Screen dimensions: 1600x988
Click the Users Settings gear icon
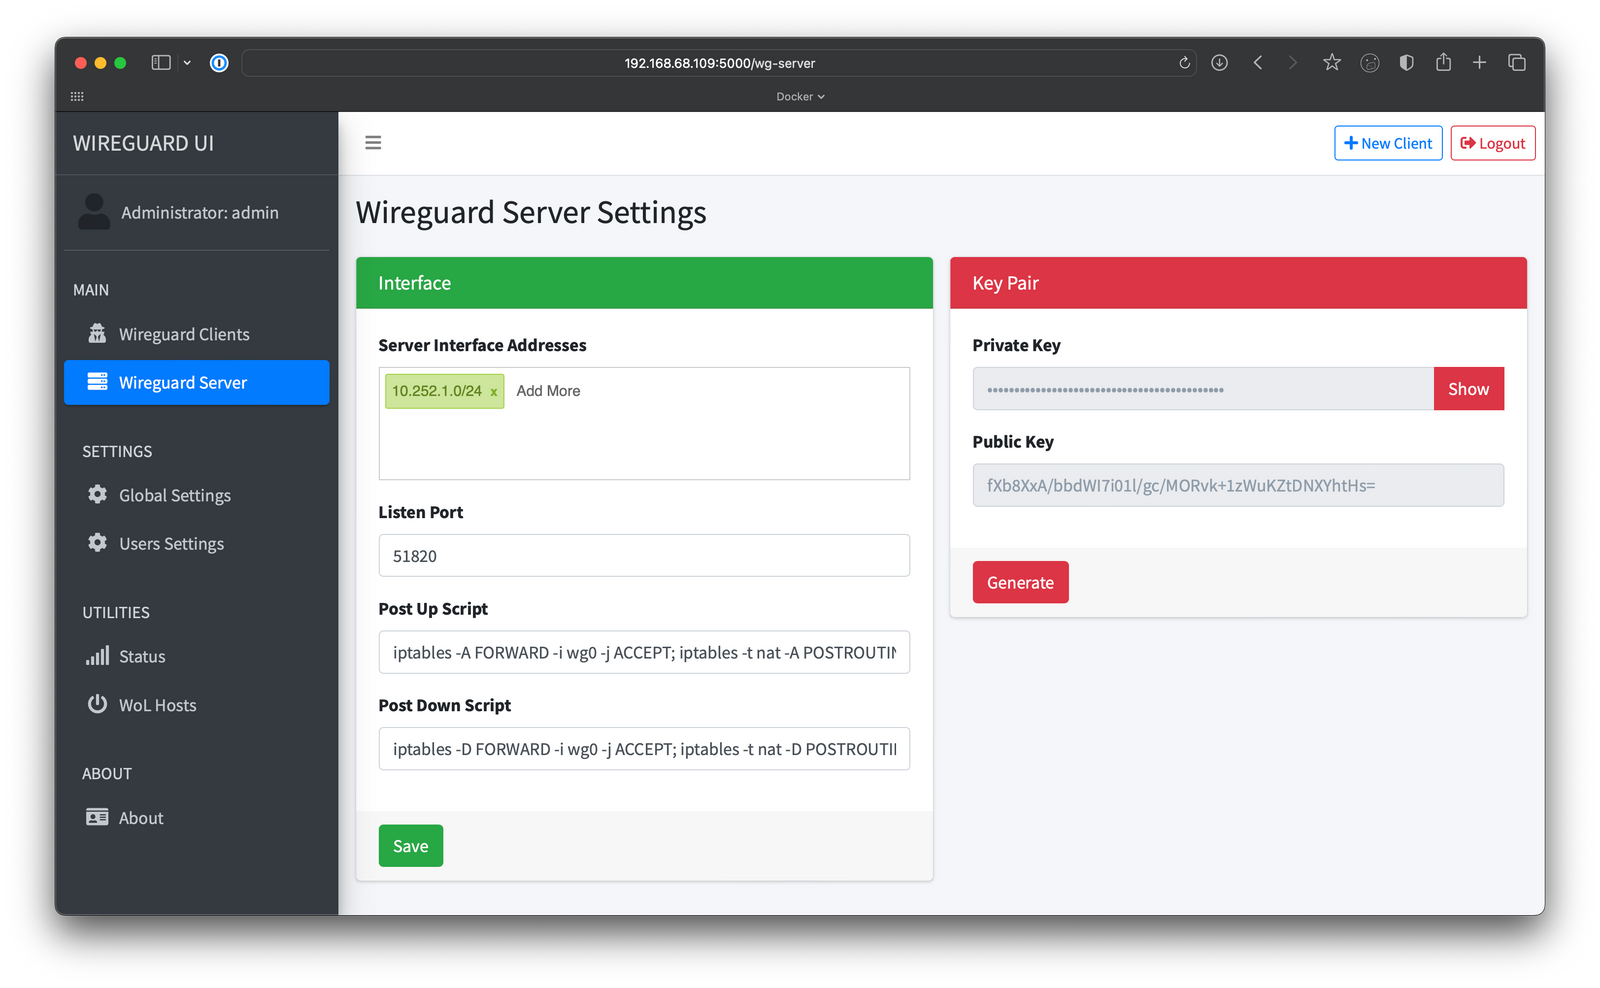(x=97, y=542)
